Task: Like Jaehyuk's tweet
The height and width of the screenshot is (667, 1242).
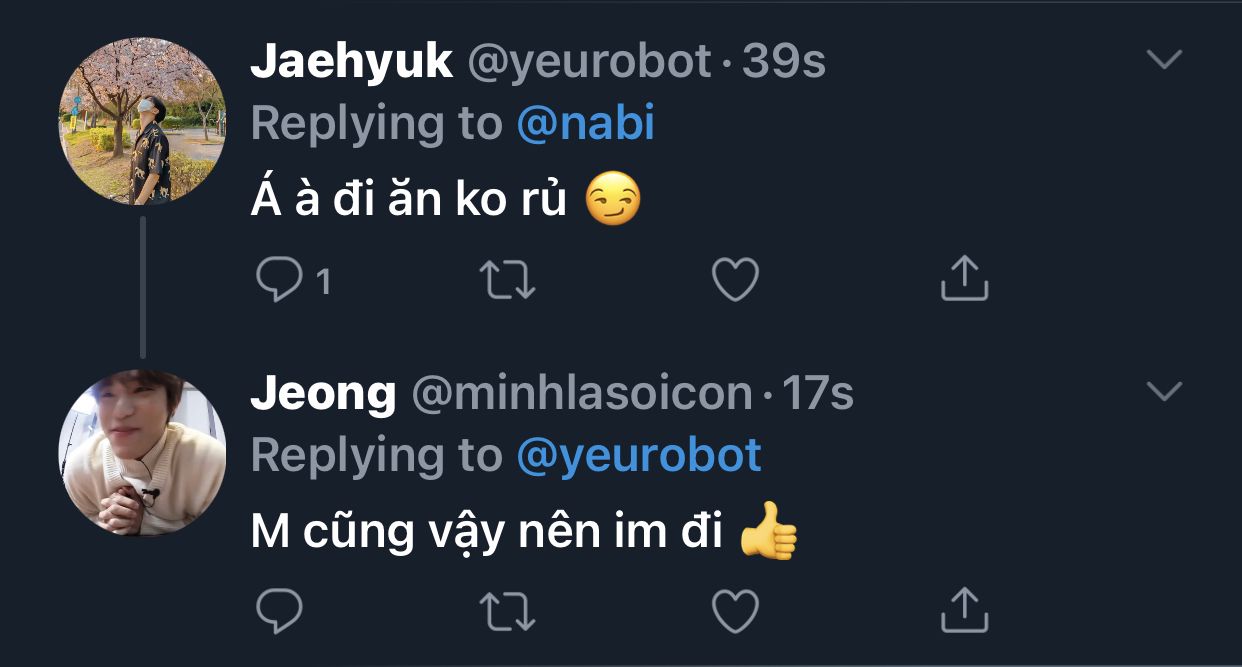Action: pos(735,281)
